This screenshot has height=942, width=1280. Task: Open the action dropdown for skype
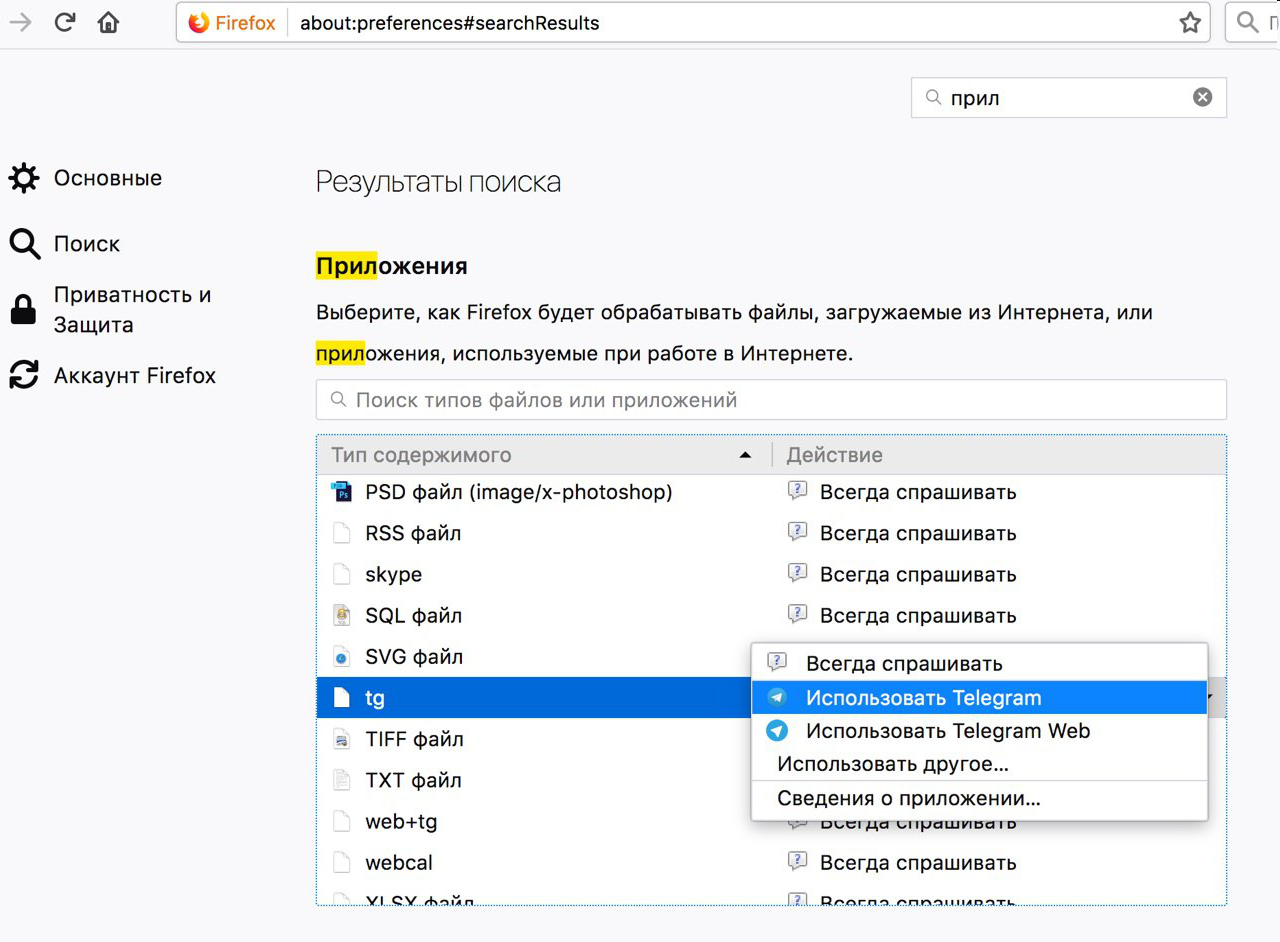(1000, 574)
